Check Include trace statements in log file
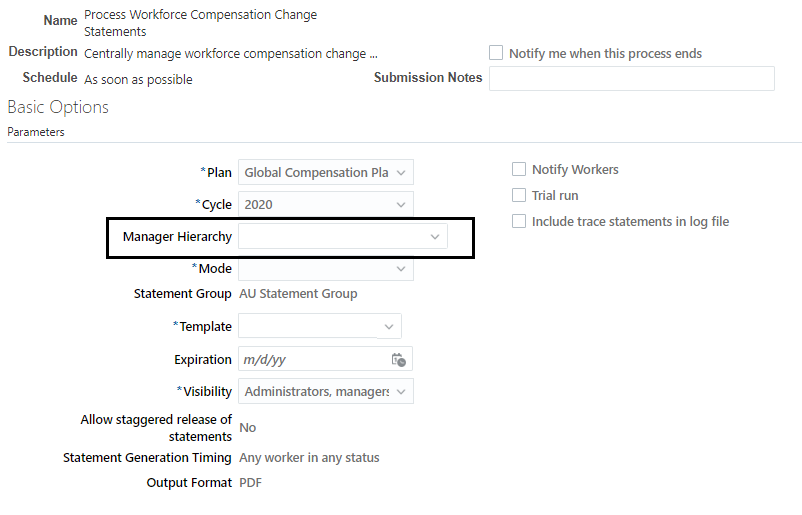This screenshot has width=802, height=515. 519,222
